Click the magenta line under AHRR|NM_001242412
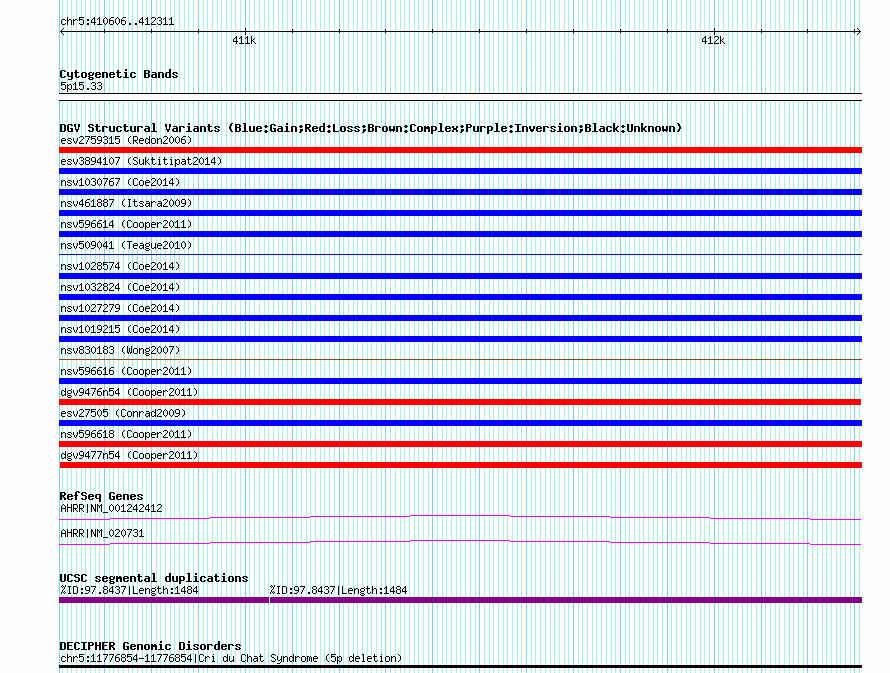This screenshot has width=890, height=673. [x=460, y=517]
